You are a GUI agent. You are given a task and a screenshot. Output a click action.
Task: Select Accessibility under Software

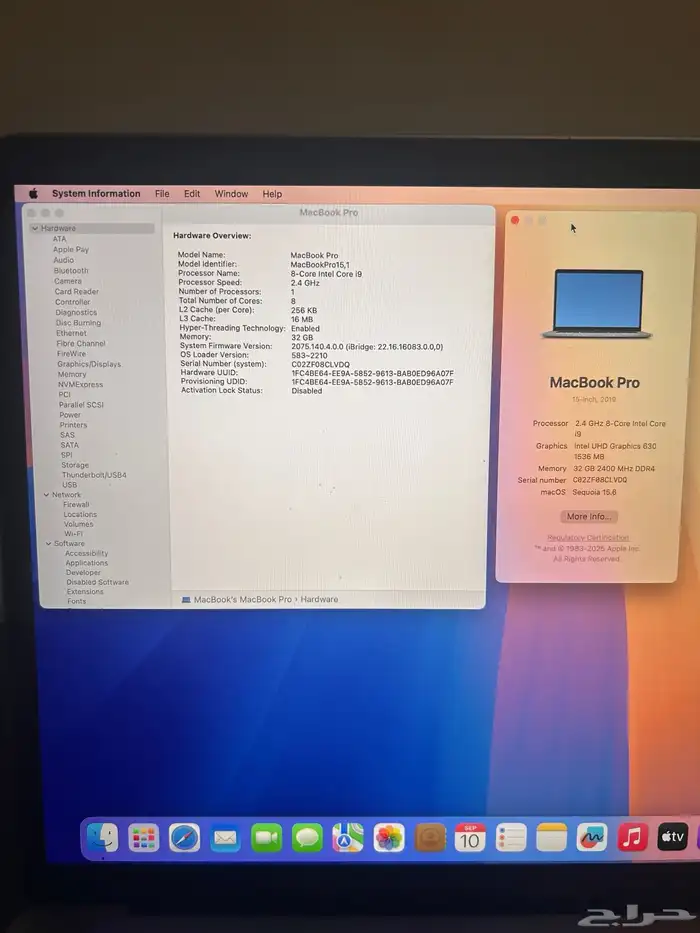click(x=87, y=553)
